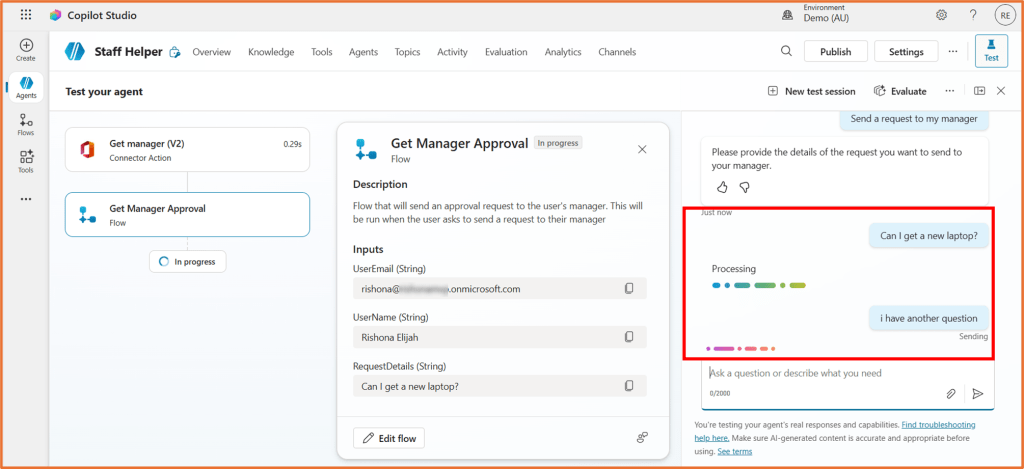
Task: Click the UserEmail value field
Action: point(500,288)
